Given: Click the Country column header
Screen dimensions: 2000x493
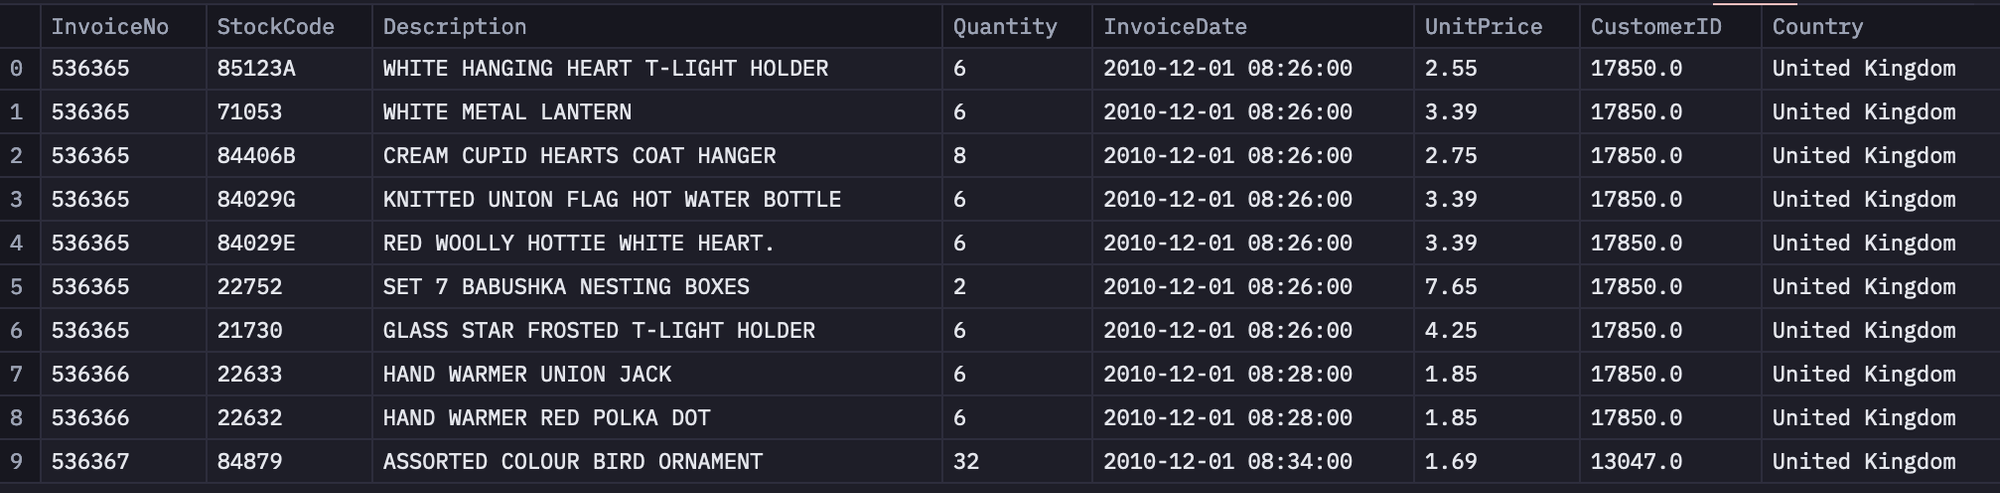Looking at the screenshot, I should tap(1818, 27).
